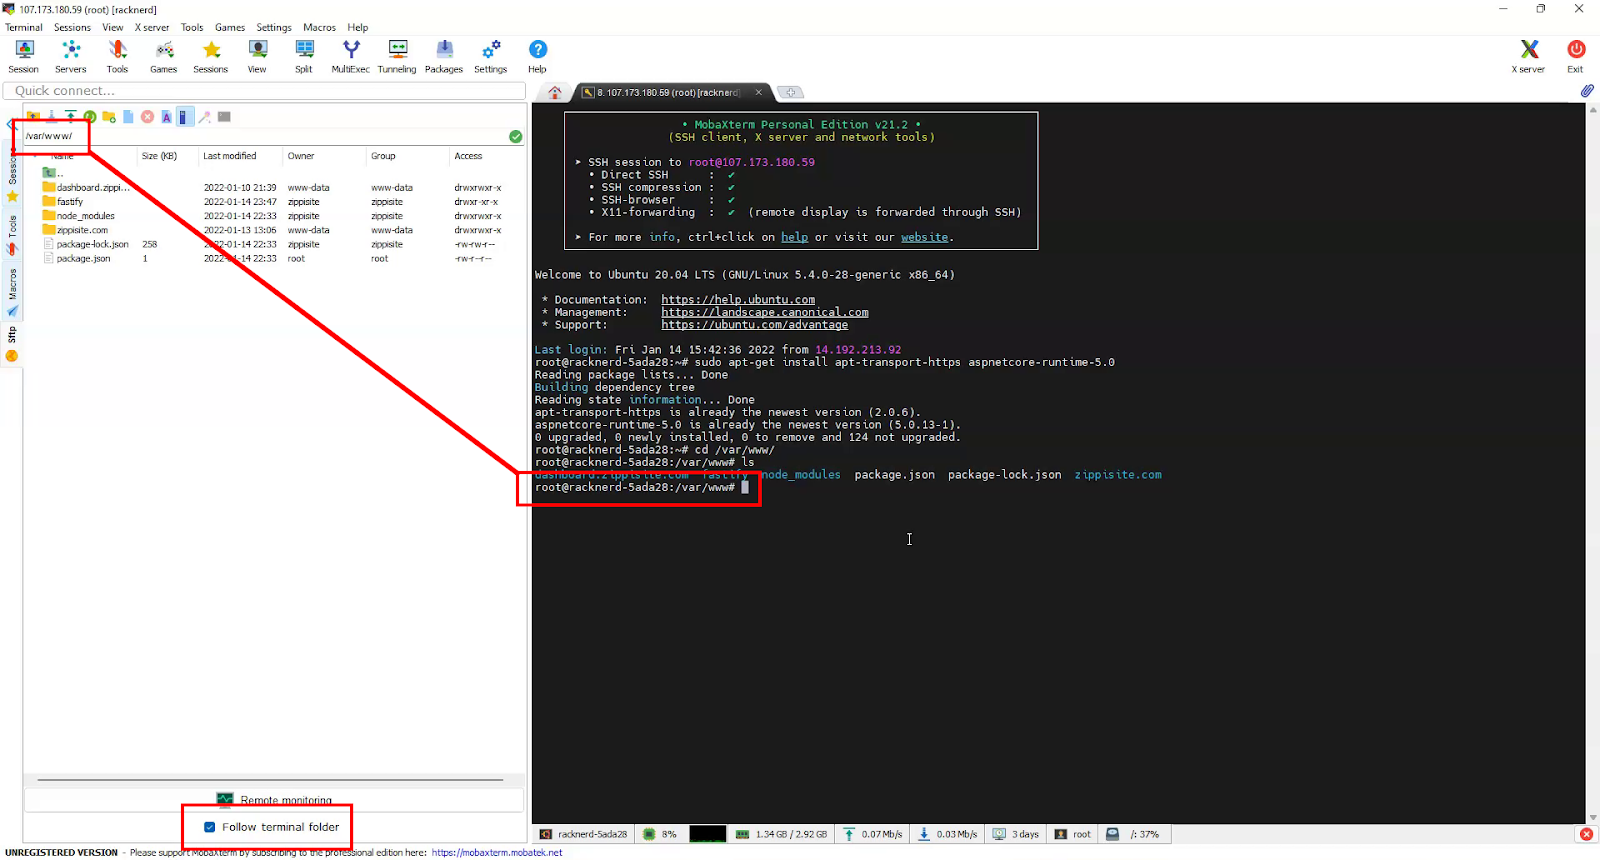Open the Help menu in menu bar
1600x860 pixels.
pyautogui.click(x=358, y=28)
